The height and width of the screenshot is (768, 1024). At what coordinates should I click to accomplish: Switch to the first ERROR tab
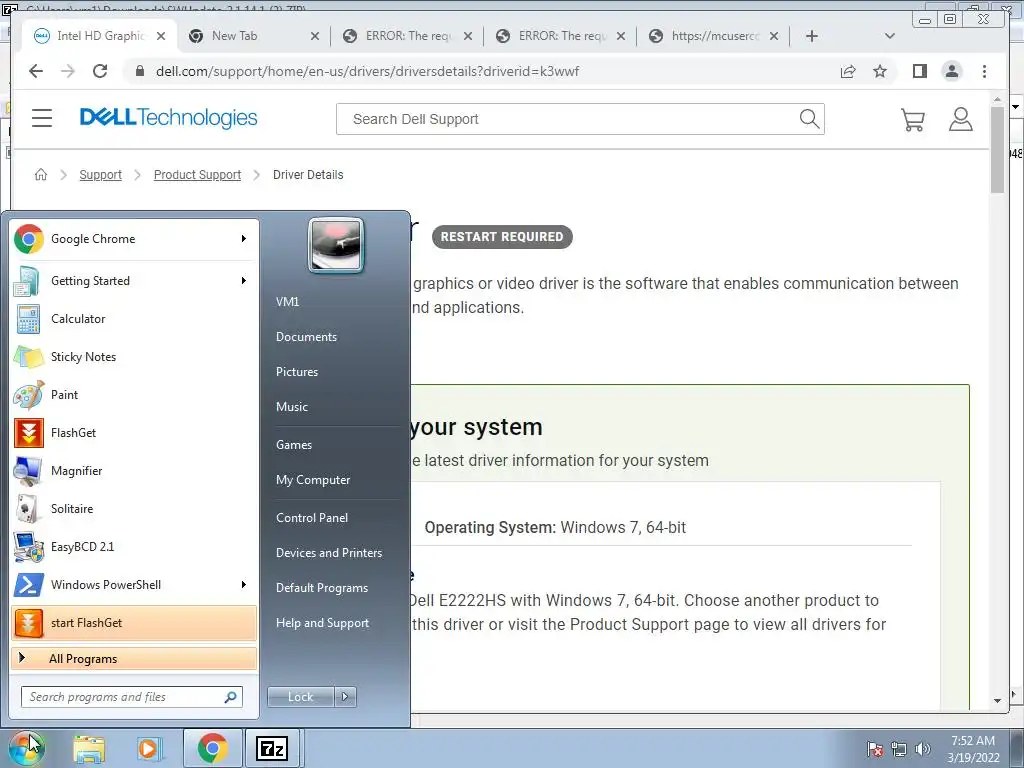point(408,36)
